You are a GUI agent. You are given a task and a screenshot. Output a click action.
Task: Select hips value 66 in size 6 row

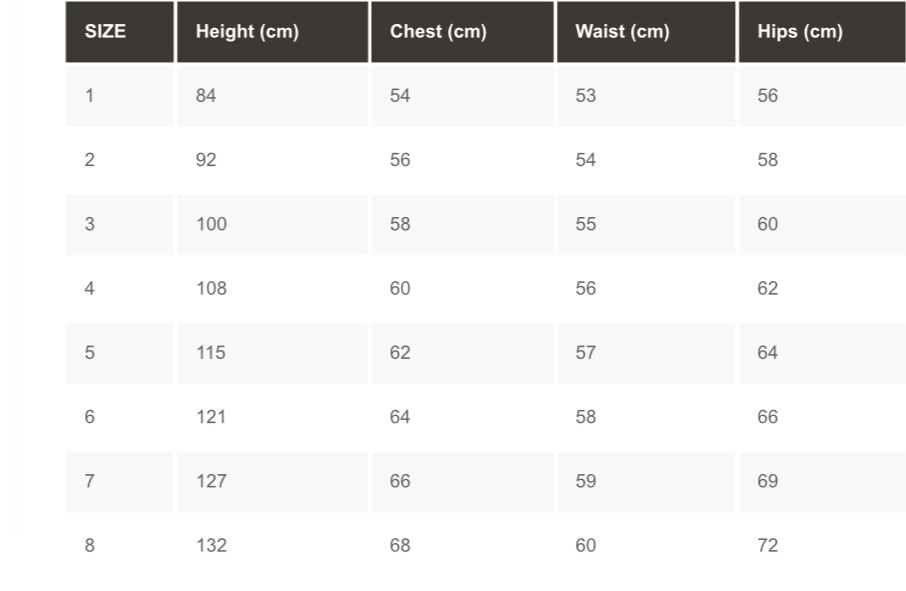tap(767, 417)
